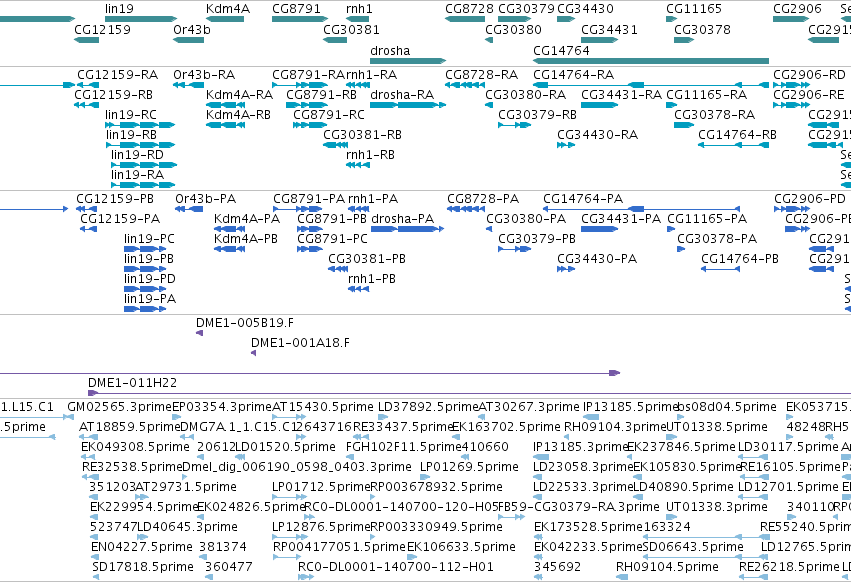The height and width of the screenshot is (582, 851).
Task: Select the CG30381 gene label
Action: click(351, 29)
